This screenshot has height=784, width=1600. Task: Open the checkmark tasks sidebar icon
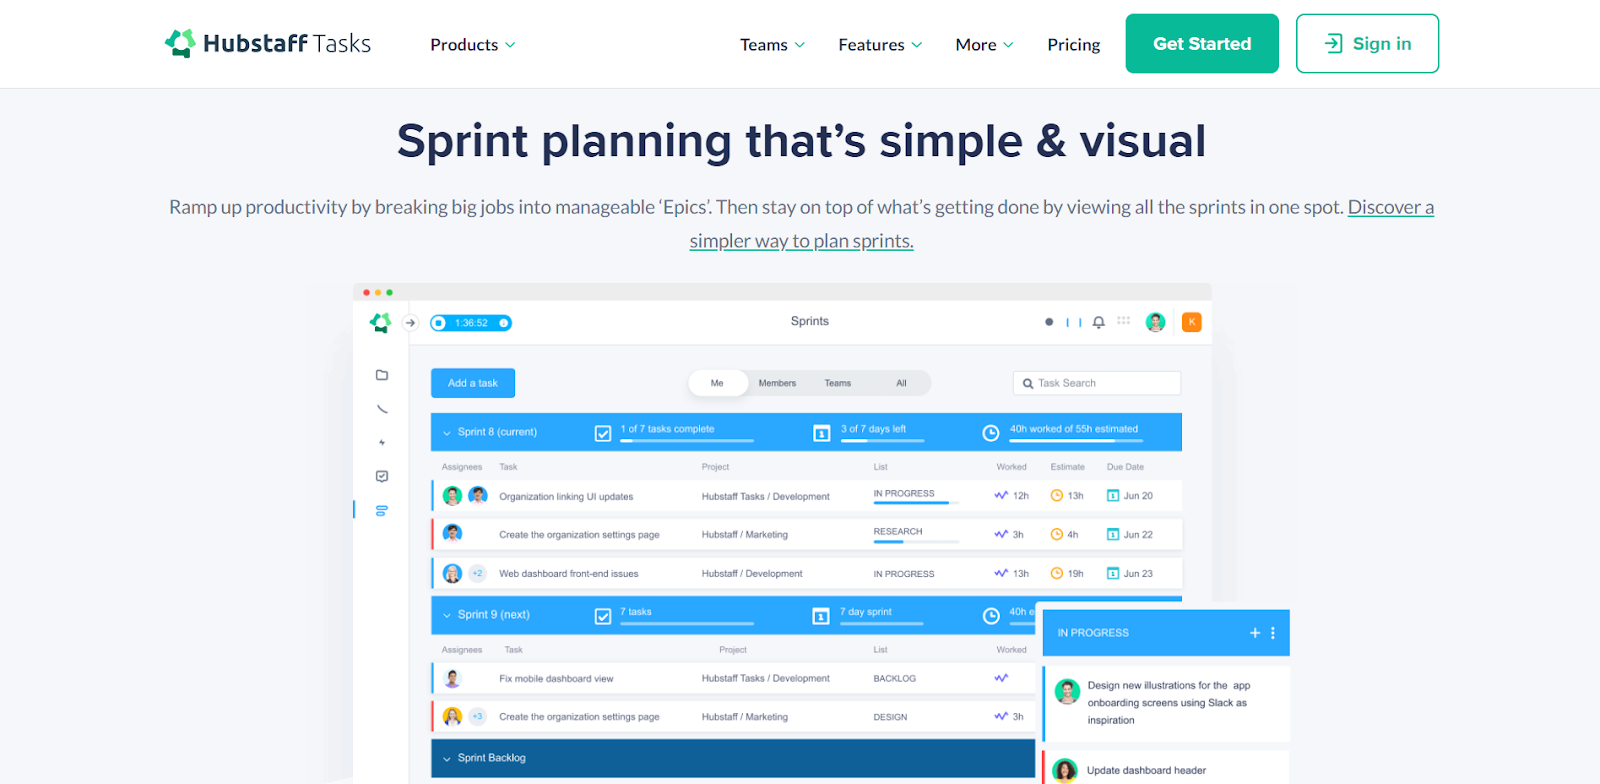[382, 476]
